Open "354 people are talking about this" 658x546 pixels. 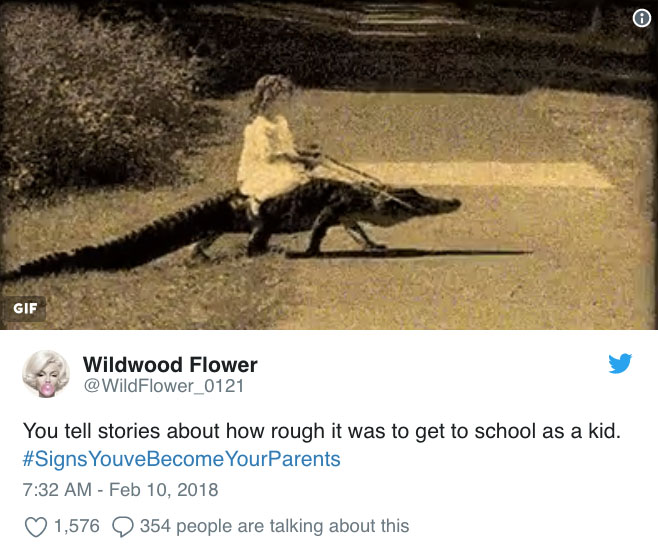click(274, 525)
